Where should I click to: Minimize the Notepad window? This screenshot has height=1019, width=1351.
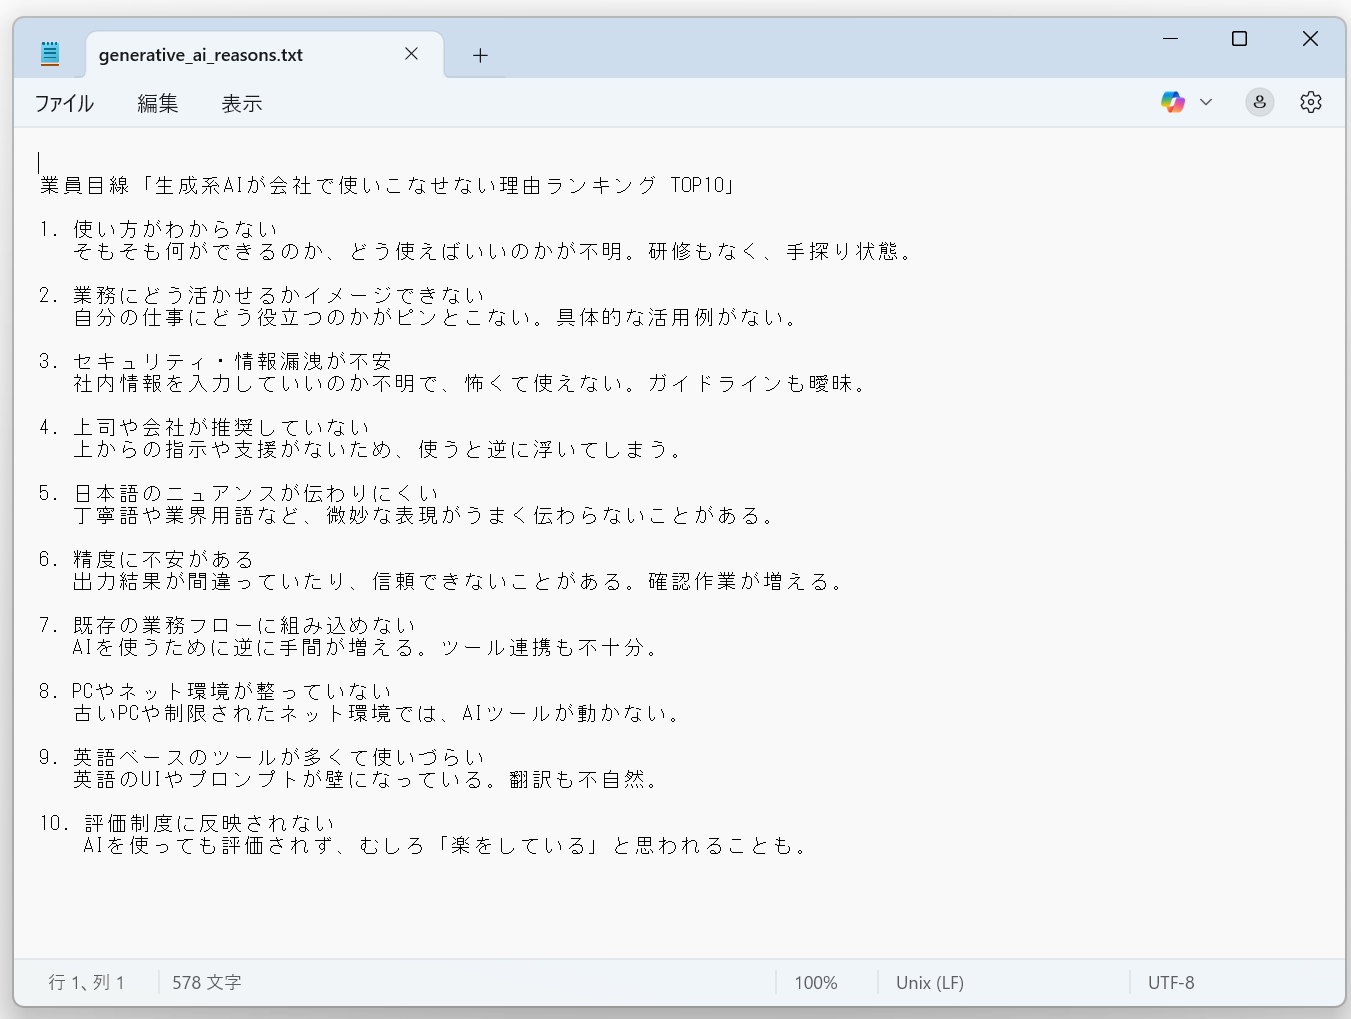click(x=1169, y=38)
